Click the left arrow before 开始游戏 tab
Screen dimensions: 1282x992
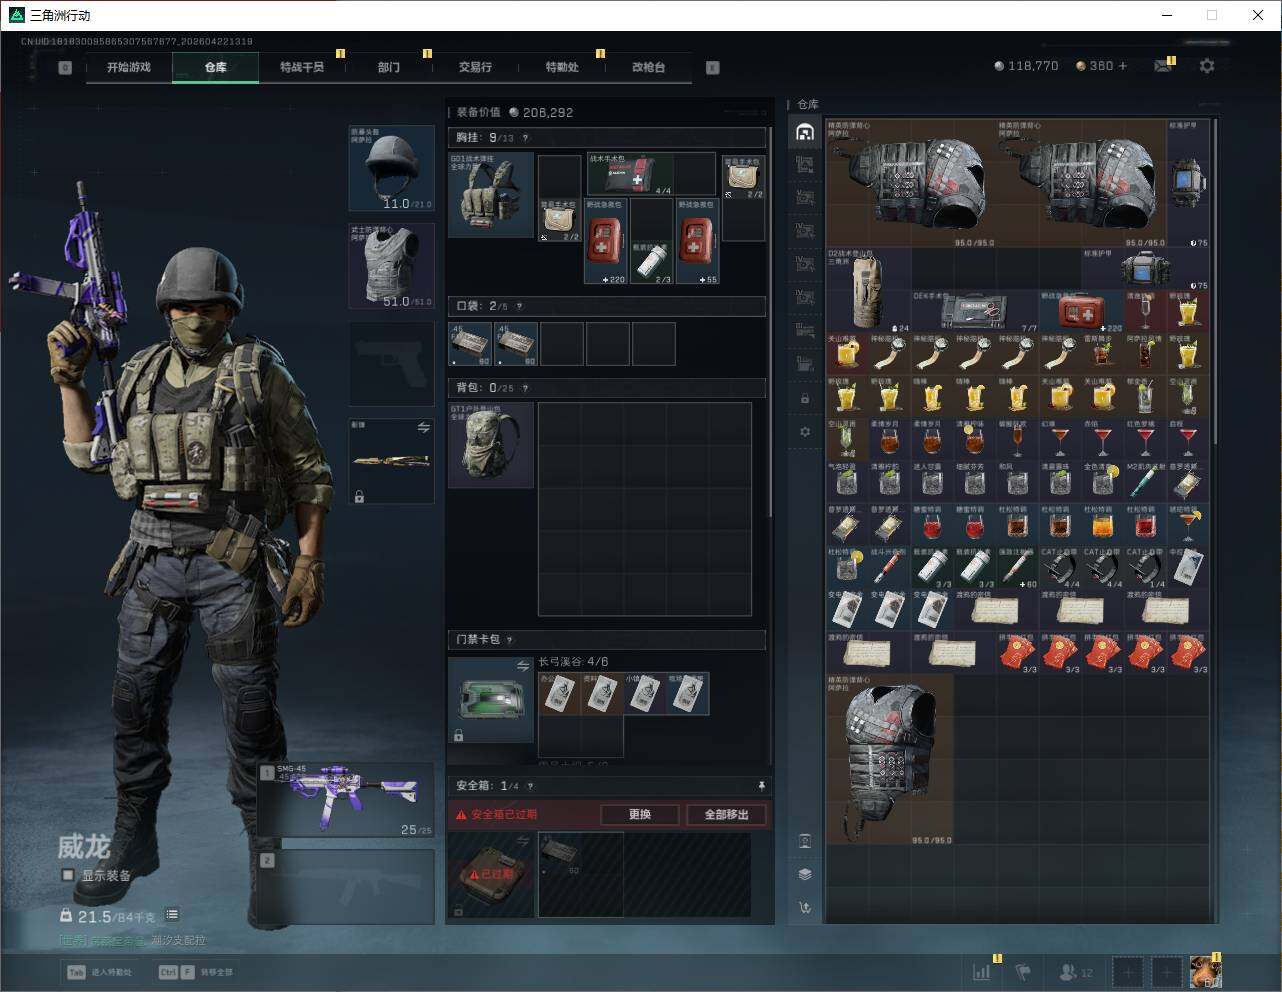[x=65, y=68]
